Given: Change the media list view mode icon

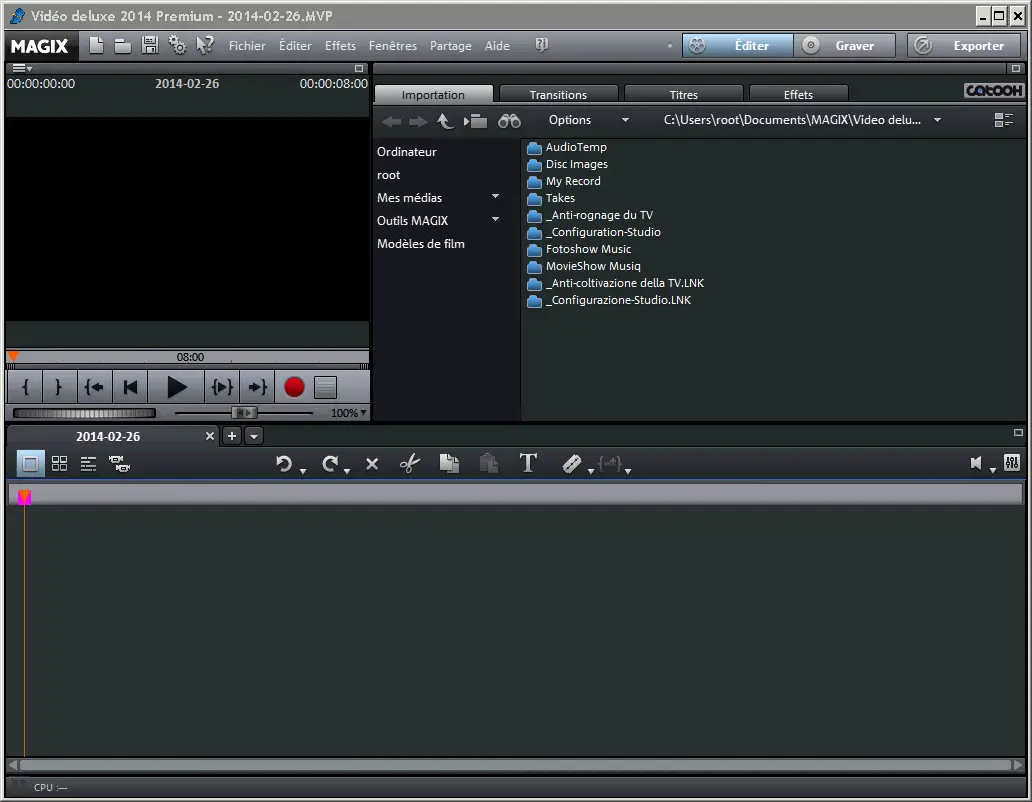Looking at the screenshot, I should pyautogui.click(x=1004, y=120).
